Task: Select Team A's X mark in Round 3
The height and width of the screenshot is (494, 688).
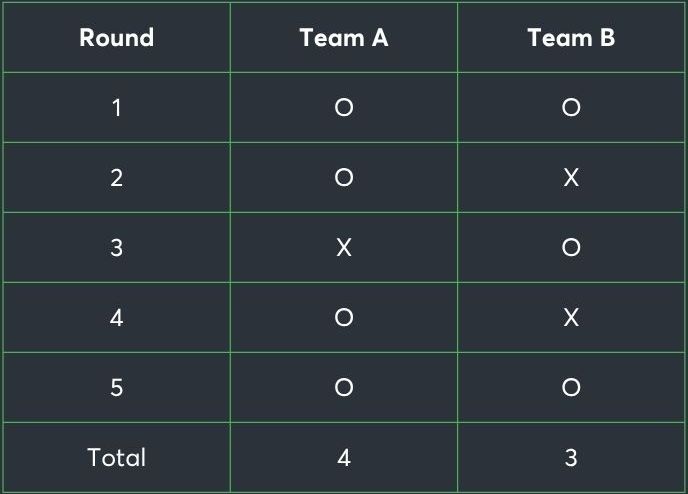Action: tap(344, 247)
